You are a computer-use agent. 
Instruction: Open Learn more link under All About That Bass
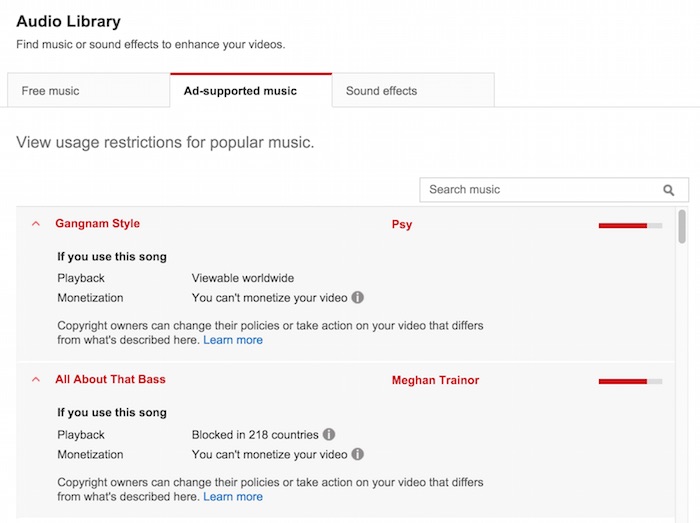[x=233, y=496]
